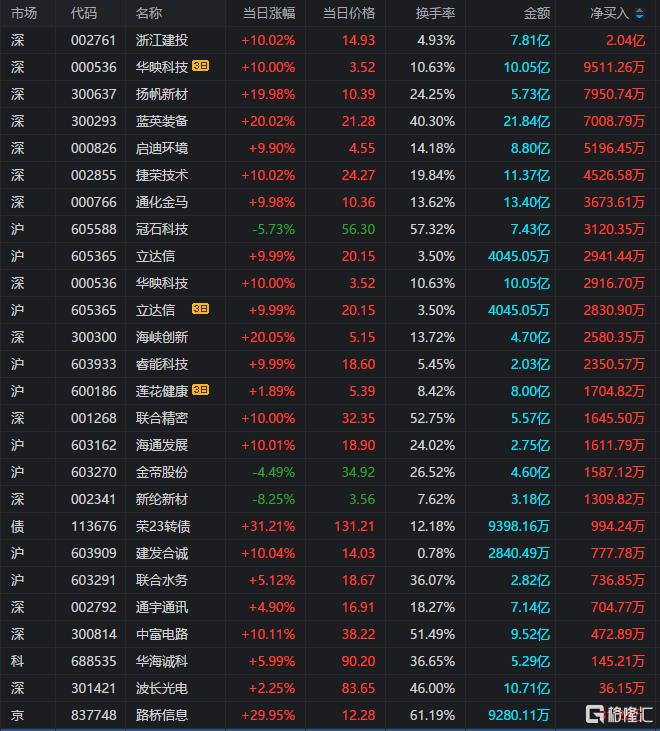Select stock name 冠石科技

coord(162,229)
